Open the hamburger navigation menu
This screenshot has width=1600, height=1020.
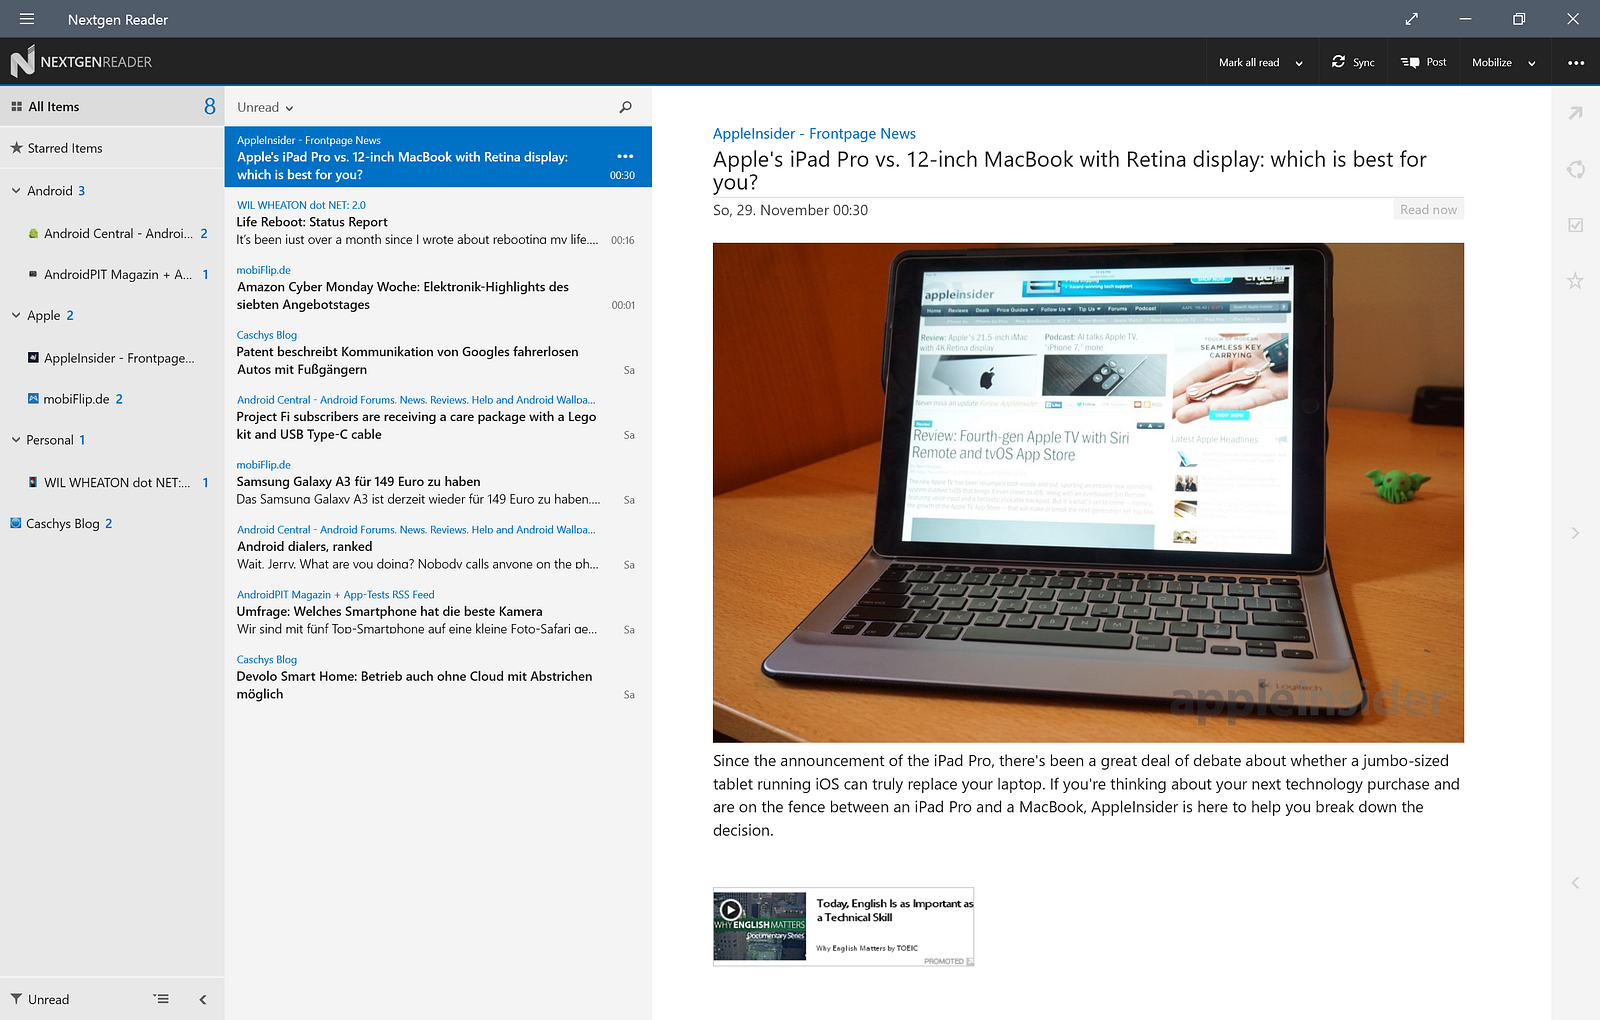point(27,19)
